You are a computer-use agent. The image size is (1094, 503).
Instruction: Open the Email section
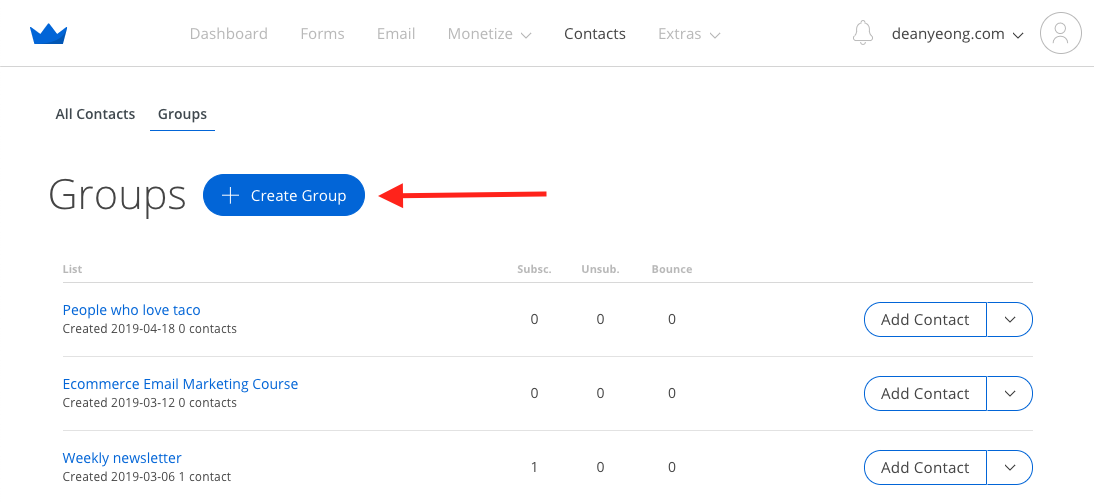pos(396,33)
